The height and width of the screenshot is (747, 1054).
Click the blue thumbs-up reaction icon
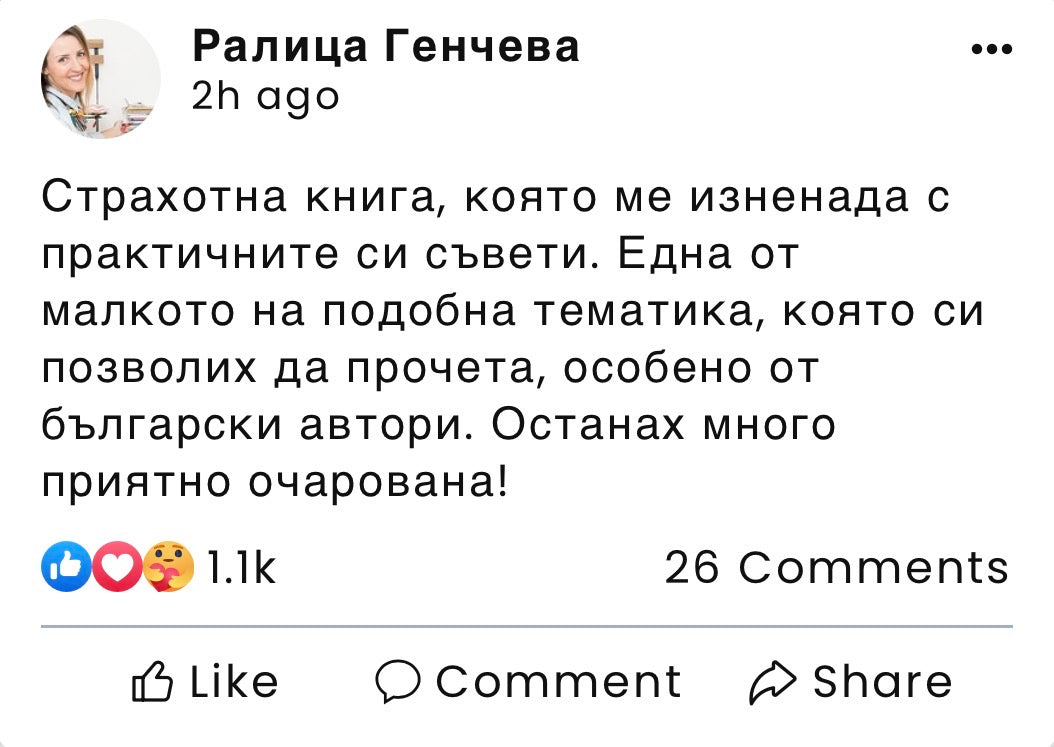click(x=62, y=567)
